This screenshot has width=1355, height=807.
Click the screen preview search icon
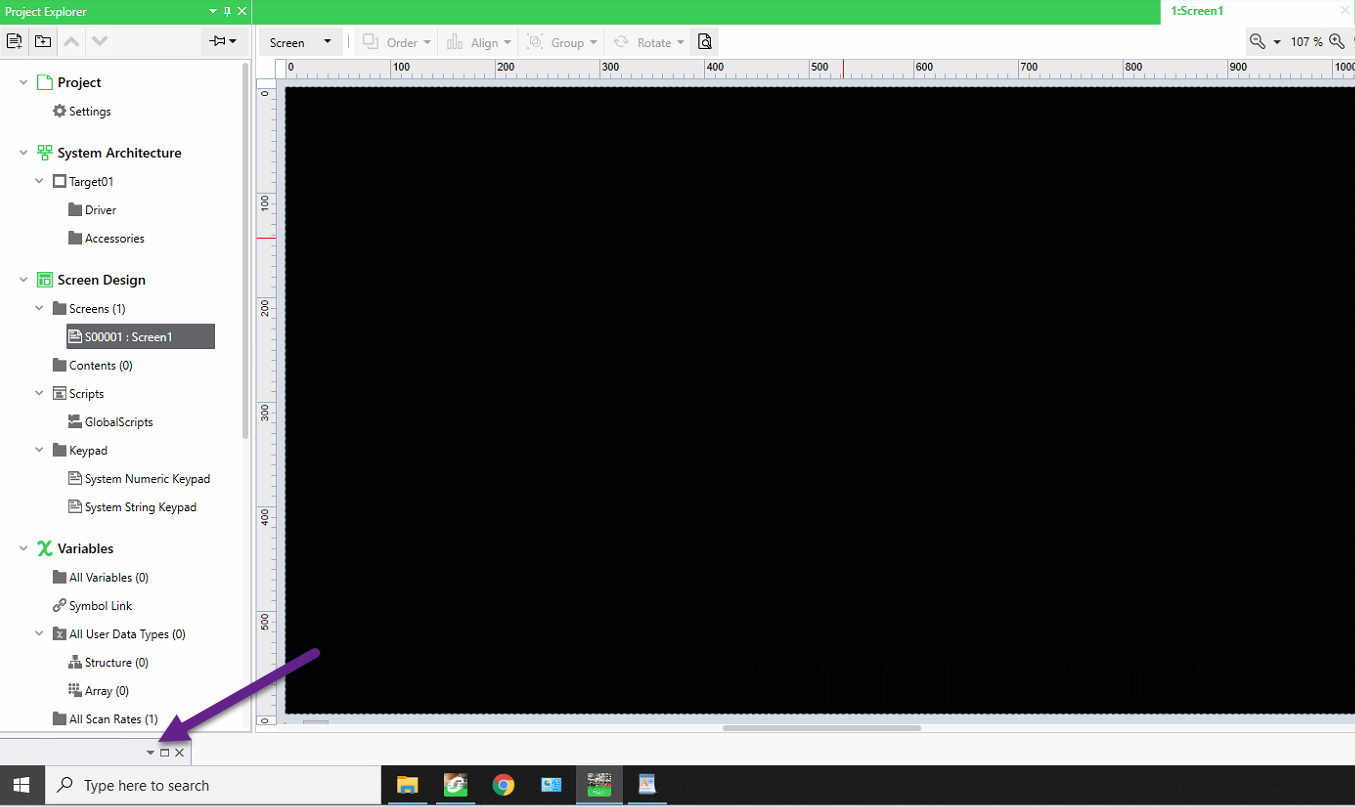[705, 42]
